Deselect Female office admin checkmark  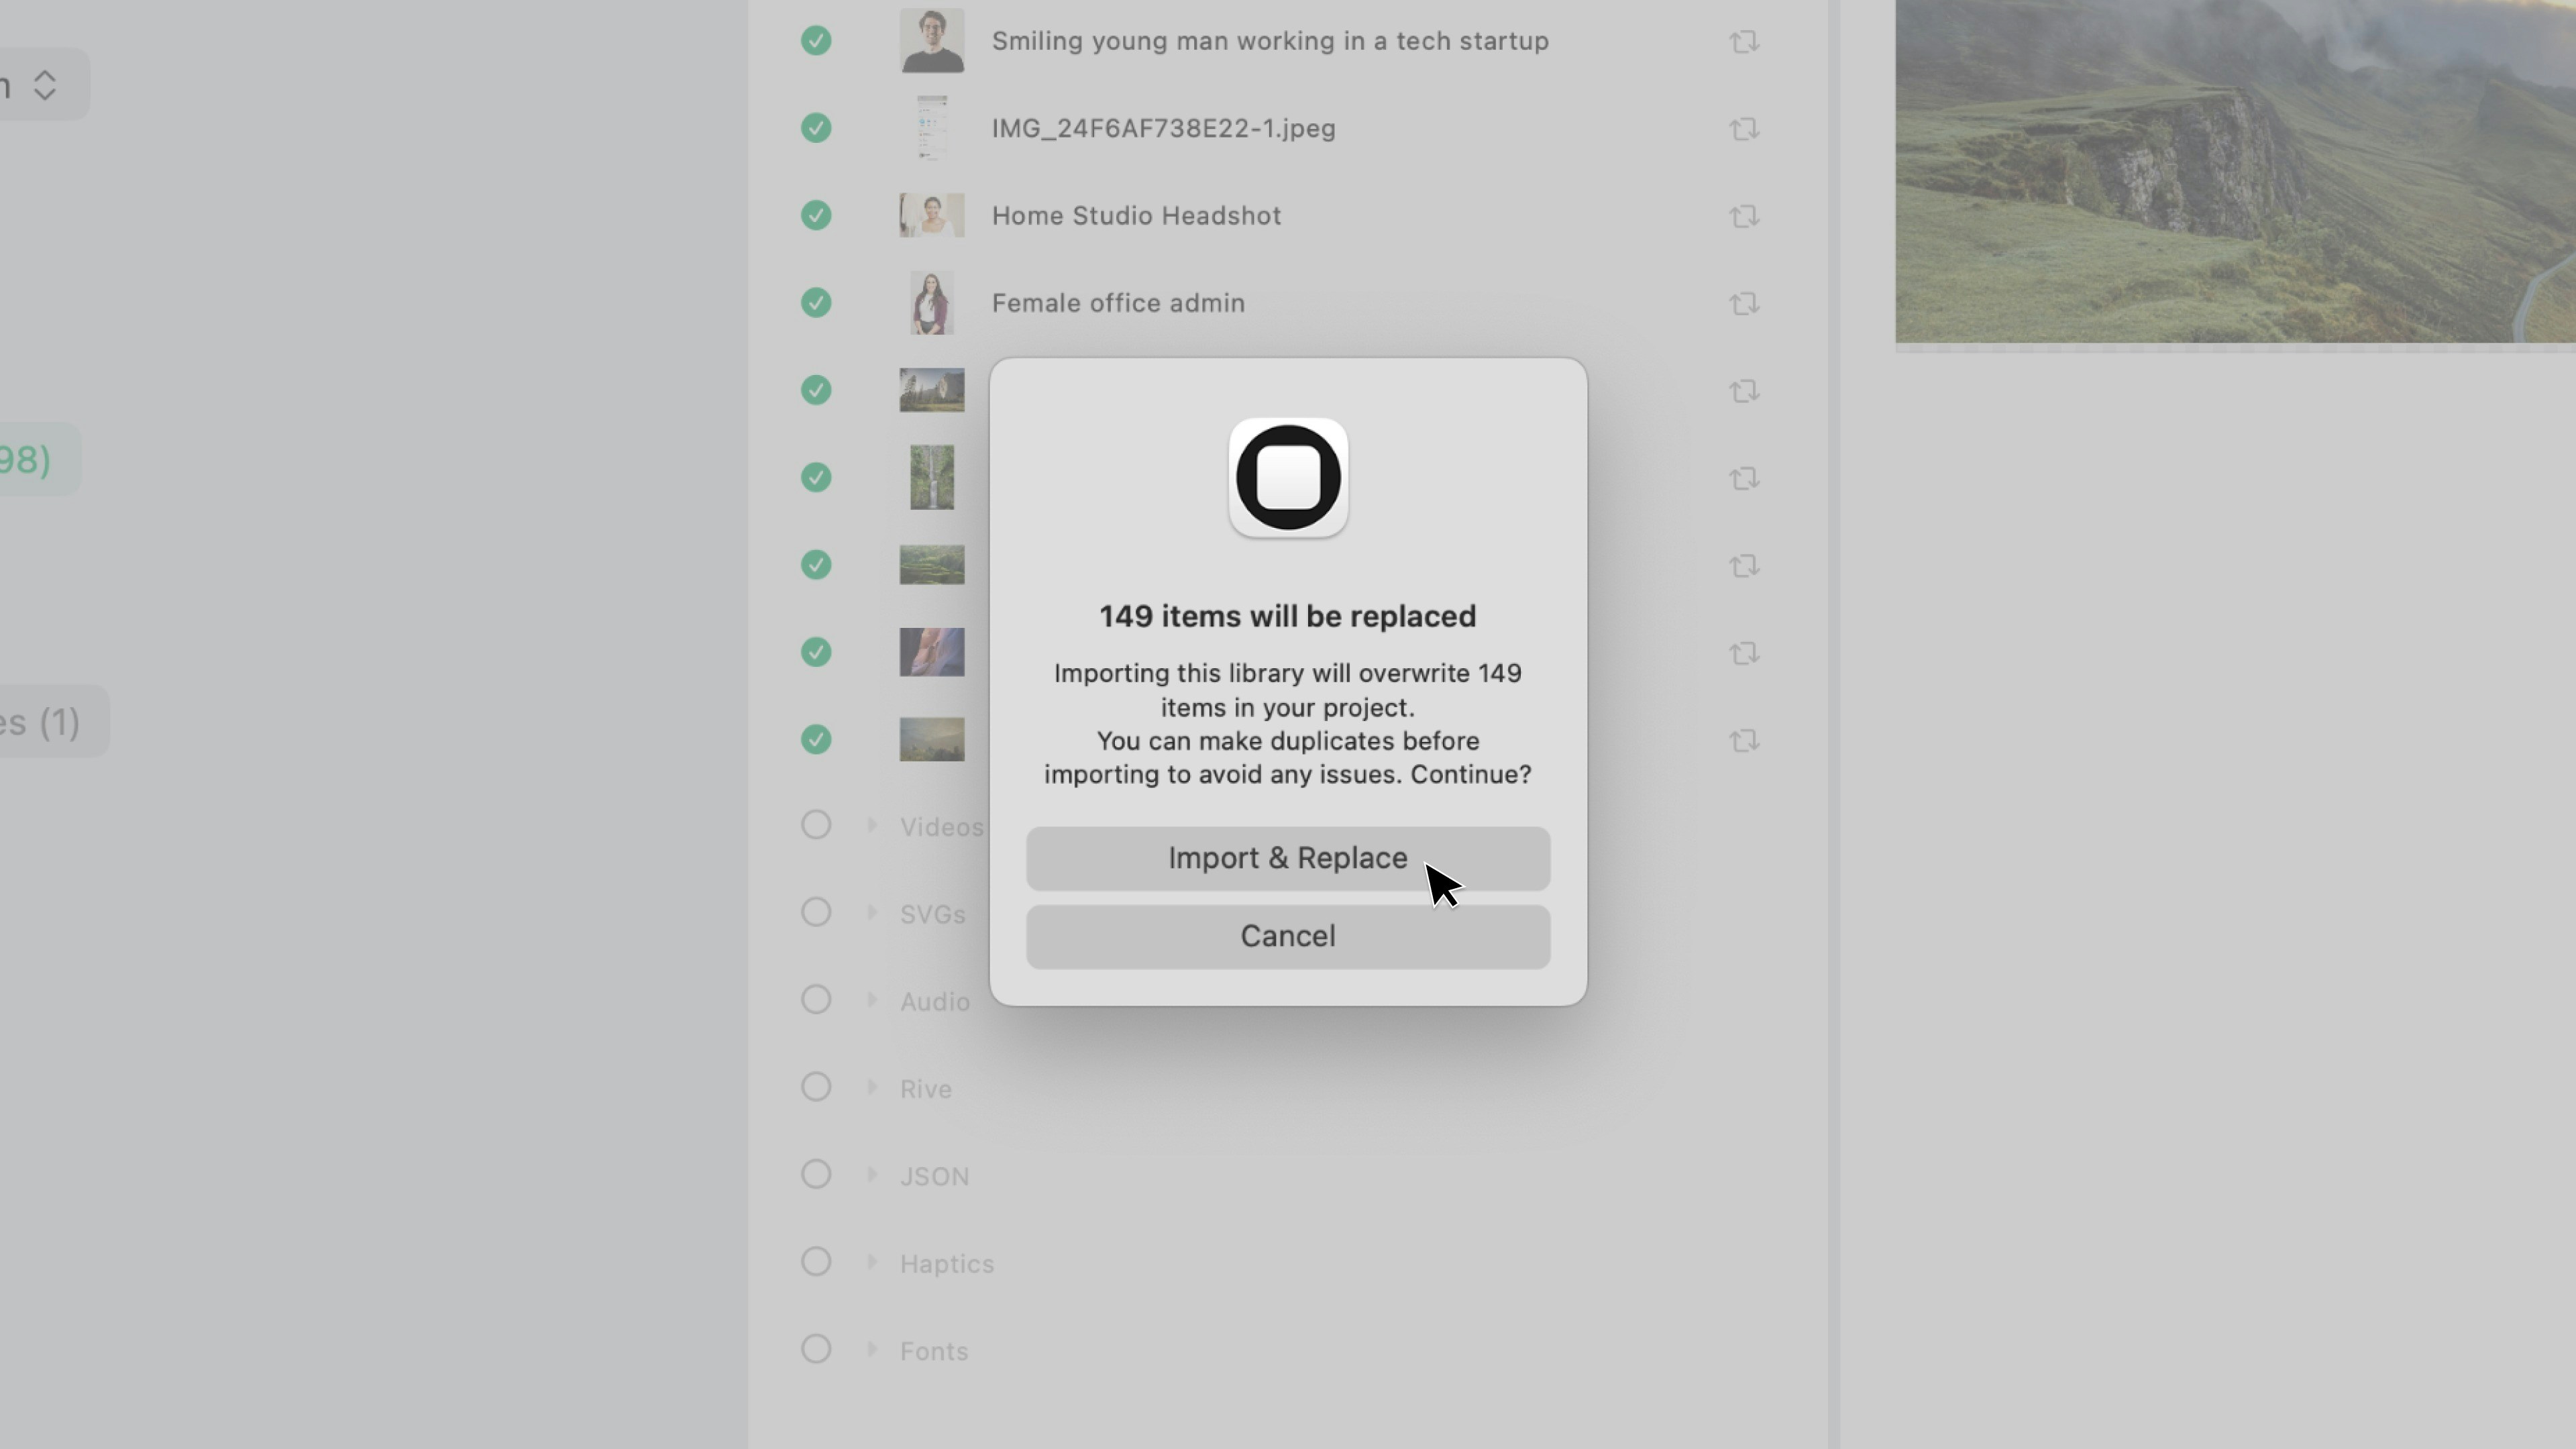[816, 302]
